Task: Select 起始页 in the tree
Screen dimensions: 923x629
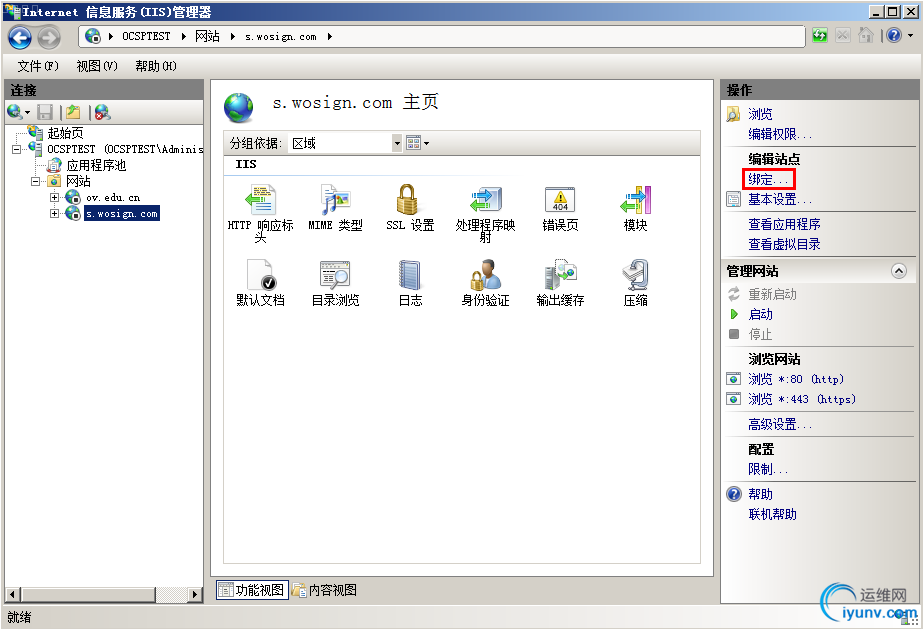Action: [65, 133]
